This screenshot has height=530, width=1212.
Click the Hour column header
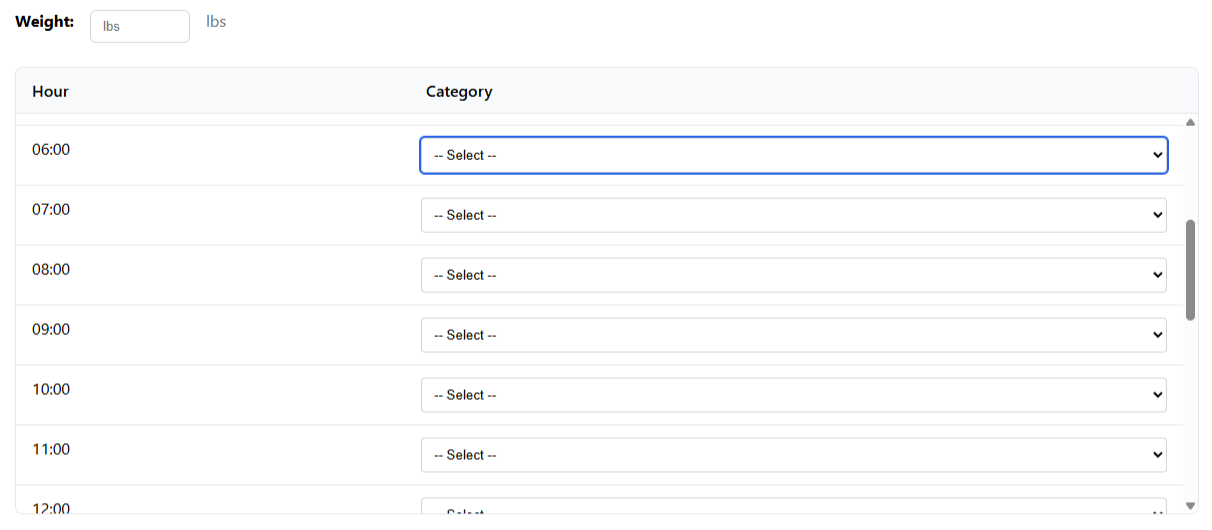[50, 92]
